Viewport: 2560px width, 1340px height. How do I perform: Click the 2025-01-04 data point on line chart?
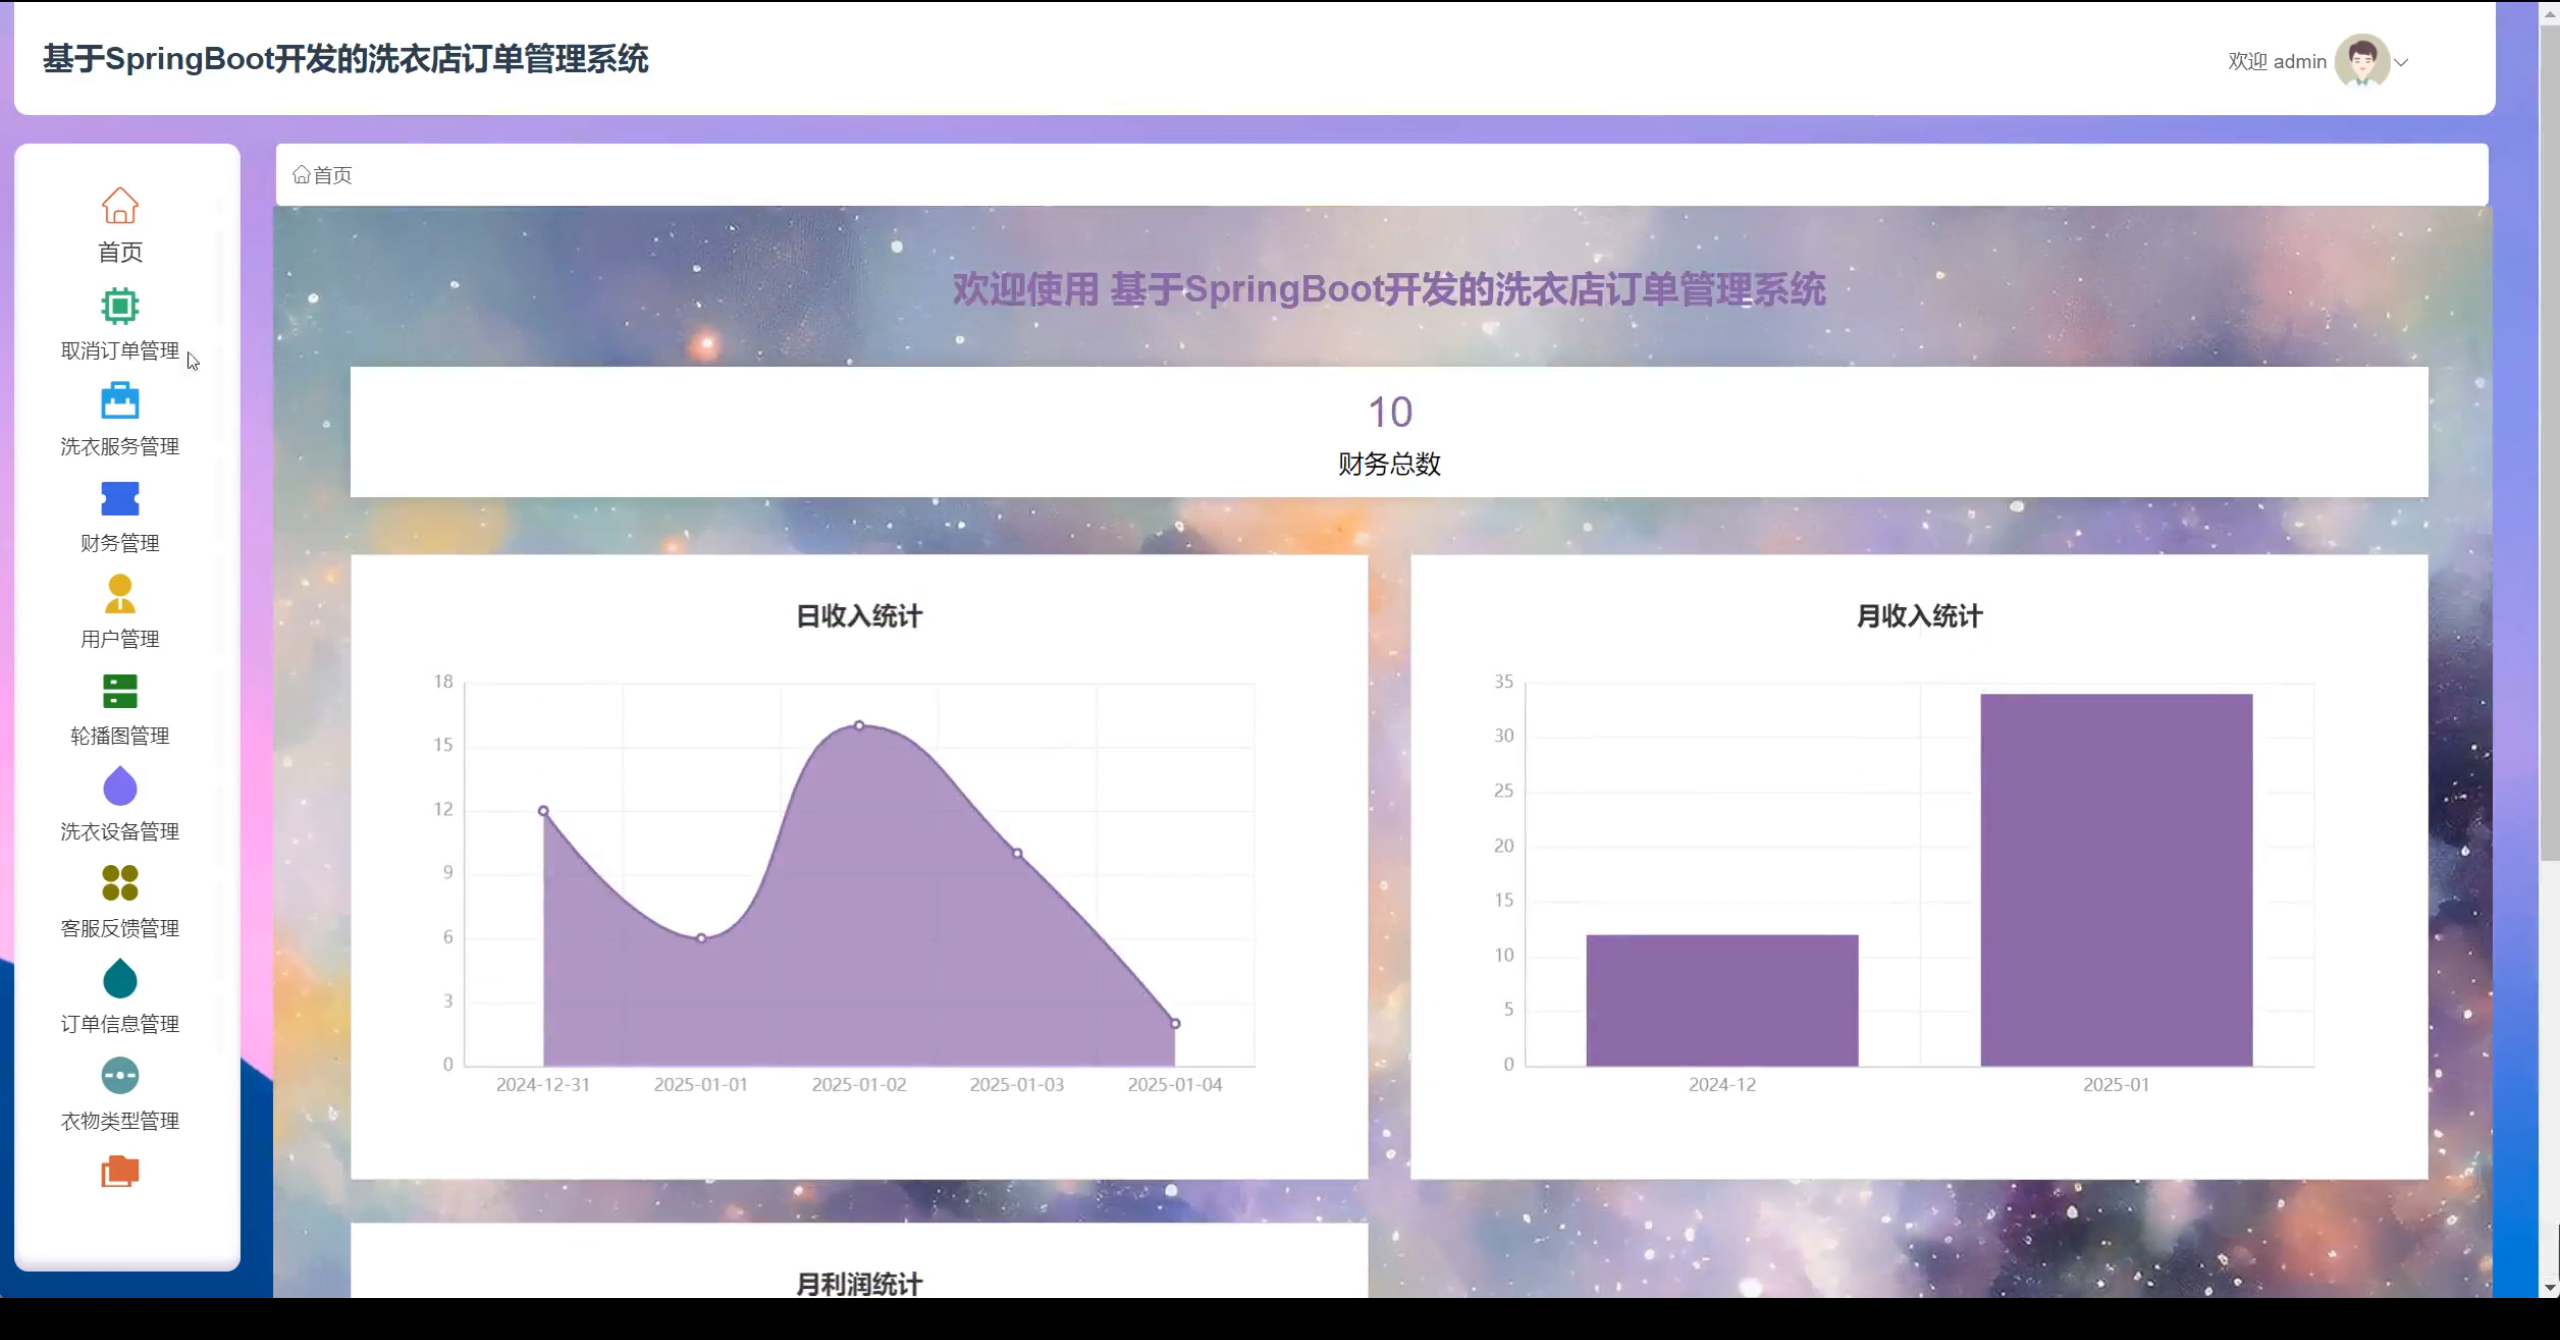point(1175,1023)
